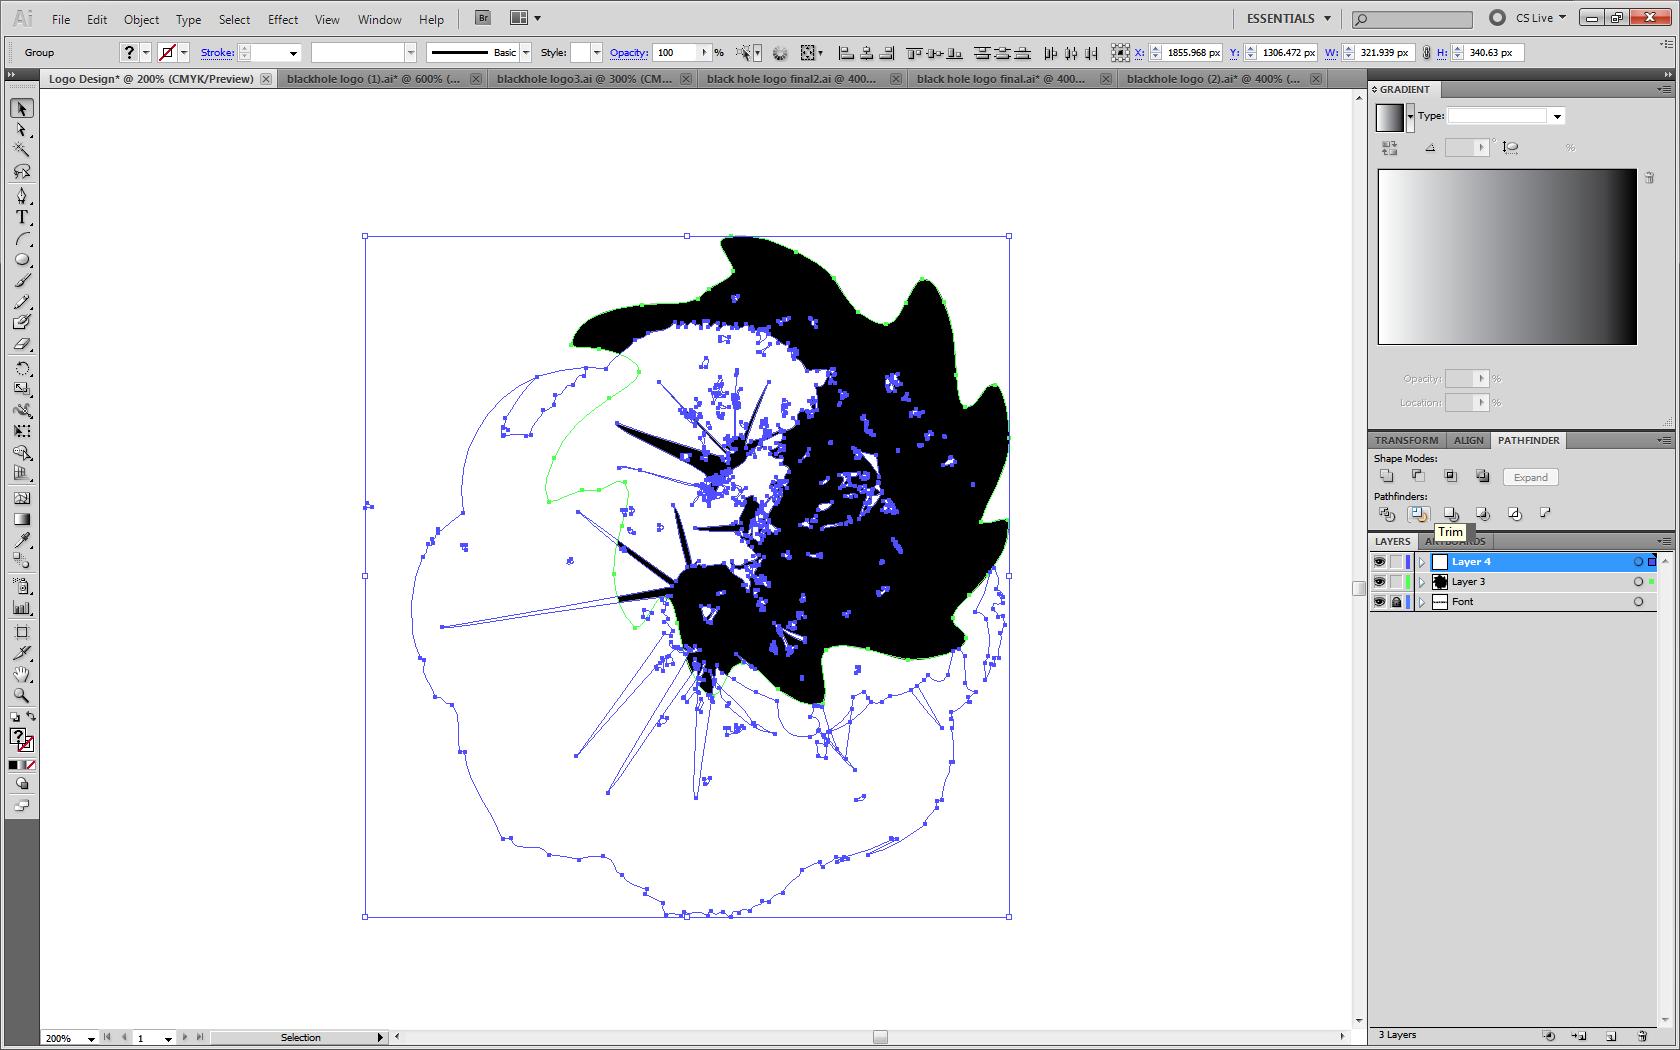This screenshot has width=1680, height=1050.
Task: Select the Eyedropper tool
Action: point(22,541)
